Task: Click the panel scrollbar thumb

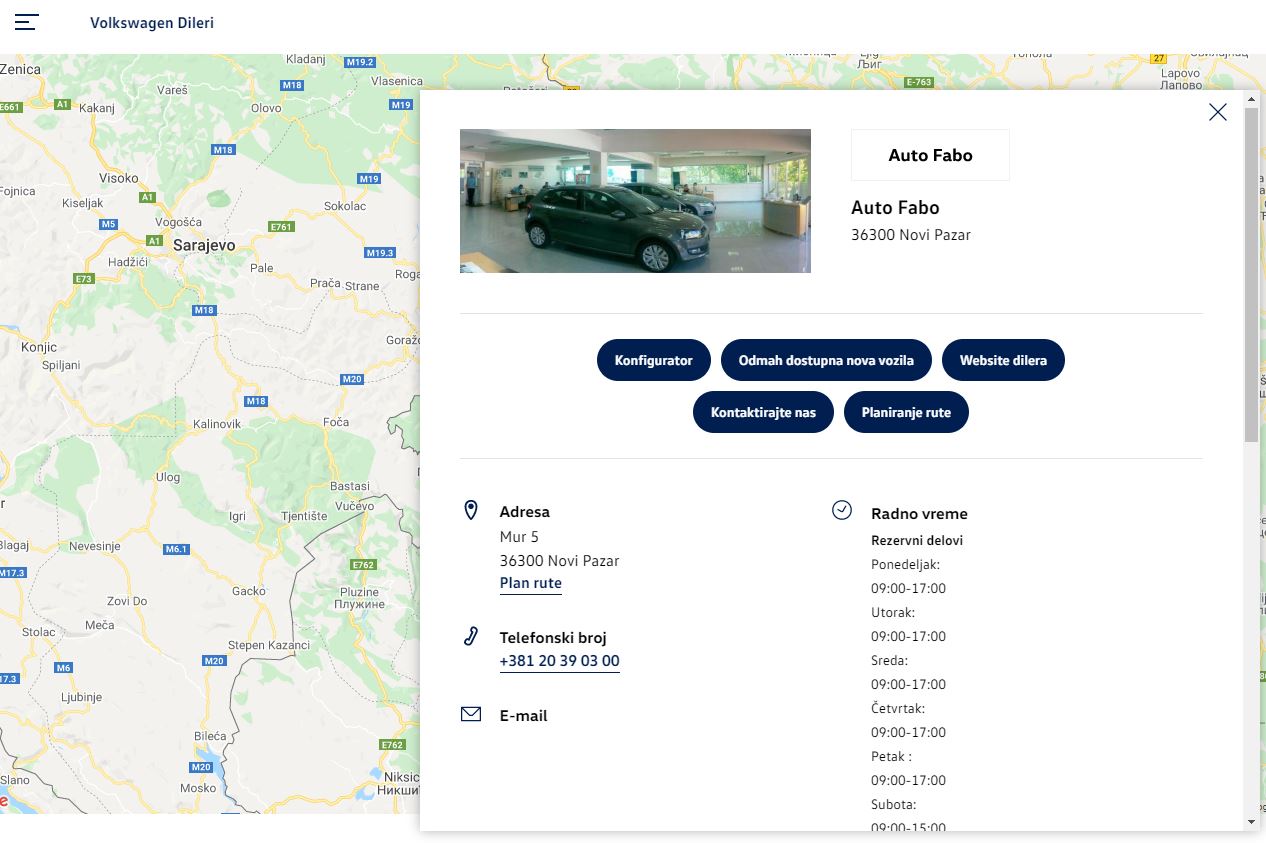Action: [1251, 274]
